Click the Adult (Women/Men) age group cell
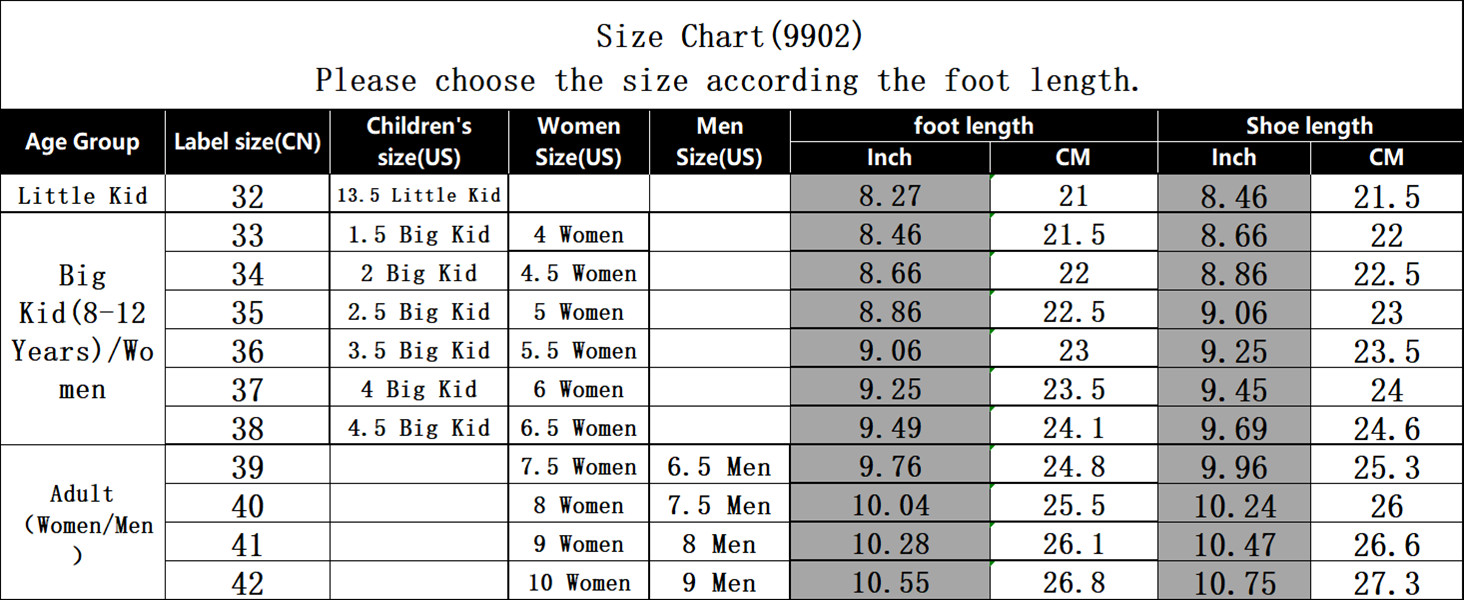The width and height of the screenshot is (1464, 600). coord(82,523)
